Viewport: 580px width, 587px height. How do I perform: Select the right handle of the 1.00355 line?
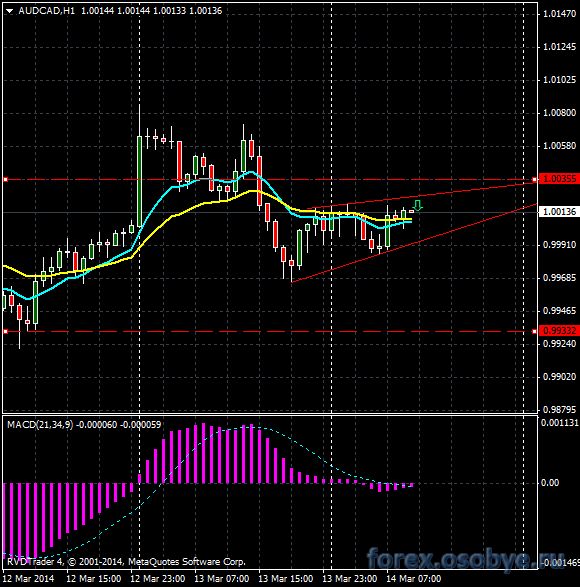pyautogui.click(x=534, y=180)
